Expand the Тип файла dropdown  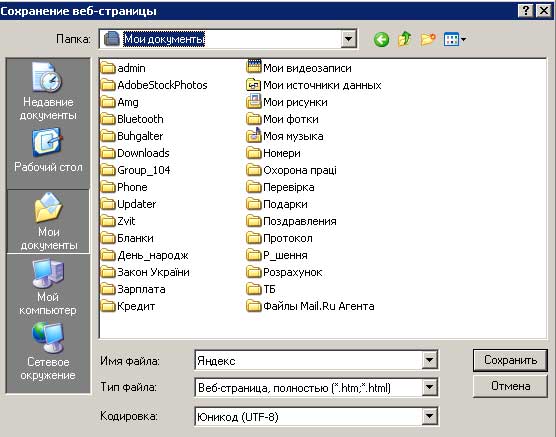(429, 387)
